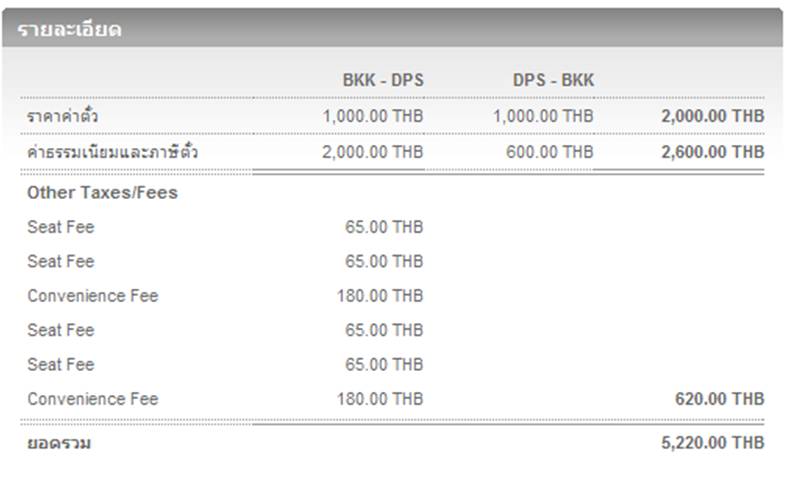
Task: Click the 2,000.00 THB ticket price total
Action: click(x=713, y=116)
